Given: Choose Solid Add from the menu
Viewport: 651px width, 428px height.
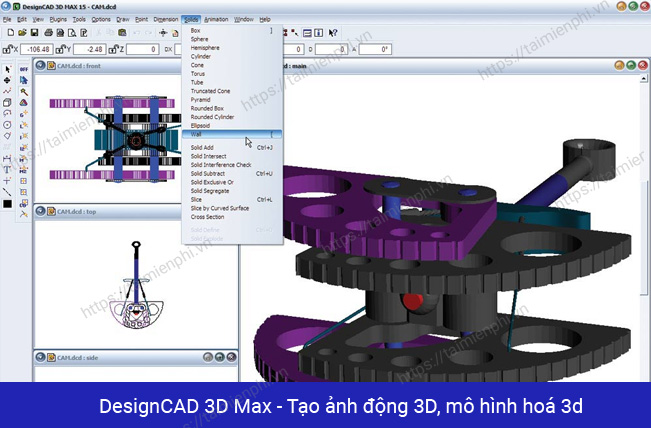Looking at the screenshot, I should pyautogui.click(x=232, y=147).
